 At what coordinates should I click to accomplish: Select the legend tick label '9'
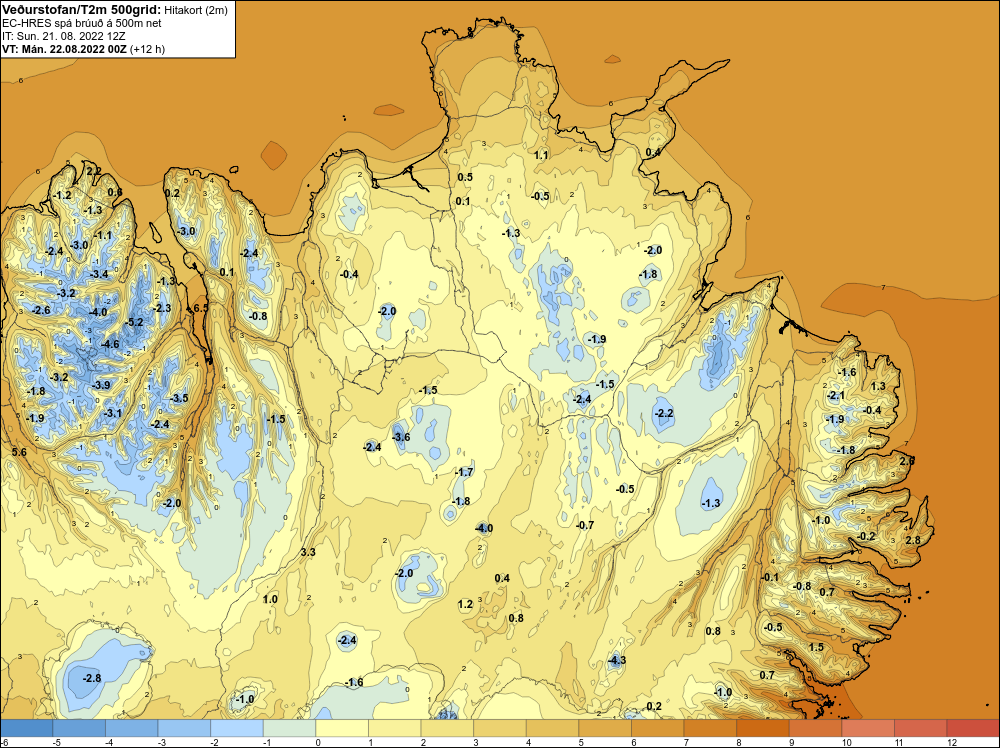point(791,742)
